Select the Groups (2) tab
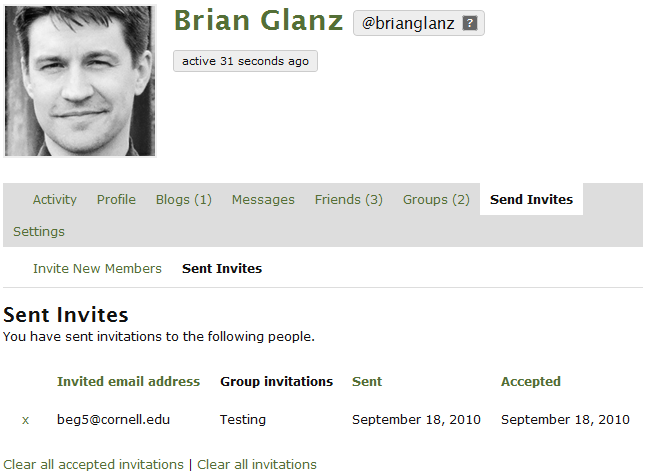646x475 pixels. 436,199
